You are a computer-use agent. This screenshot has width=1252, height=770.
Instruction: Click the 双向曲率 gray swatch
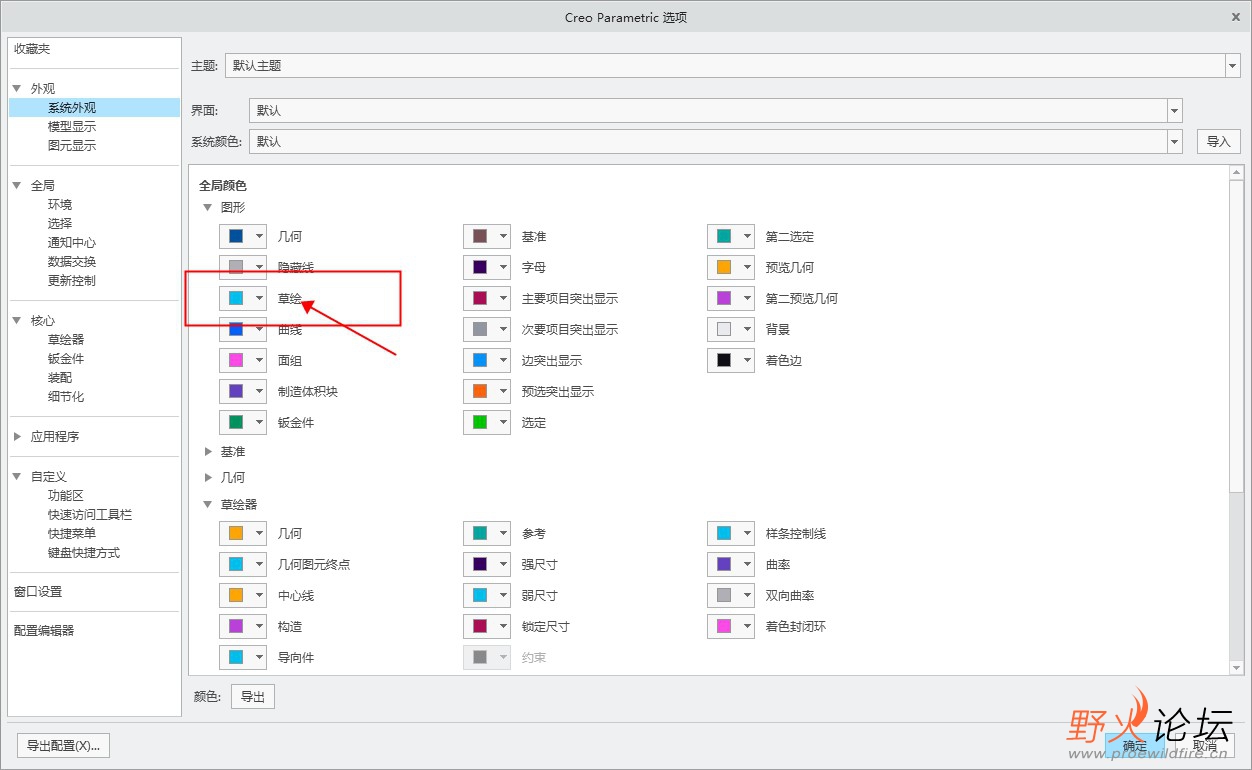click(x=724, y=595)
